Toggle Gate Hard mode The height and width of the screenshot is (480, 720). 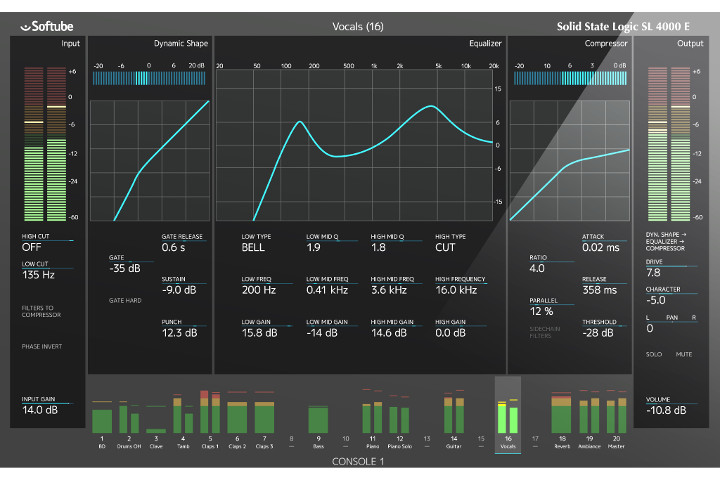click(127, 299)
